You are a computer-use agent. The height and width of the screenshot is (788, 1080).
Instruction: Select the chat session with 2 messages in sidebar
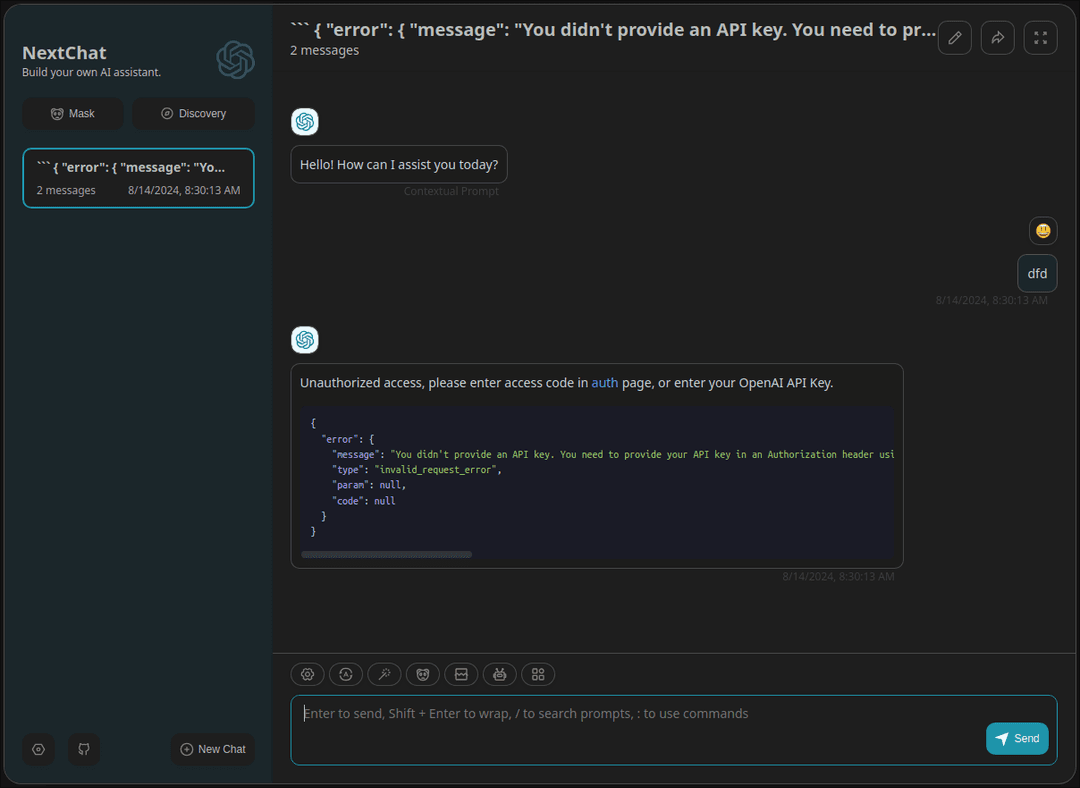[138, 178]
